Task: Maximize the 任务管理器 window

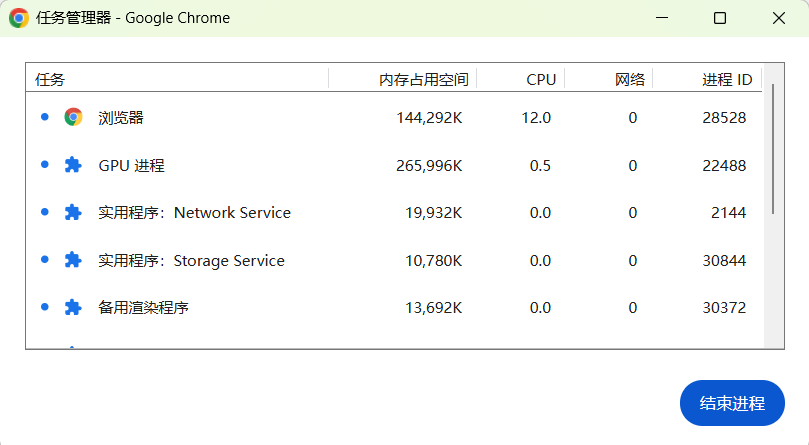Action: (720, 18)
